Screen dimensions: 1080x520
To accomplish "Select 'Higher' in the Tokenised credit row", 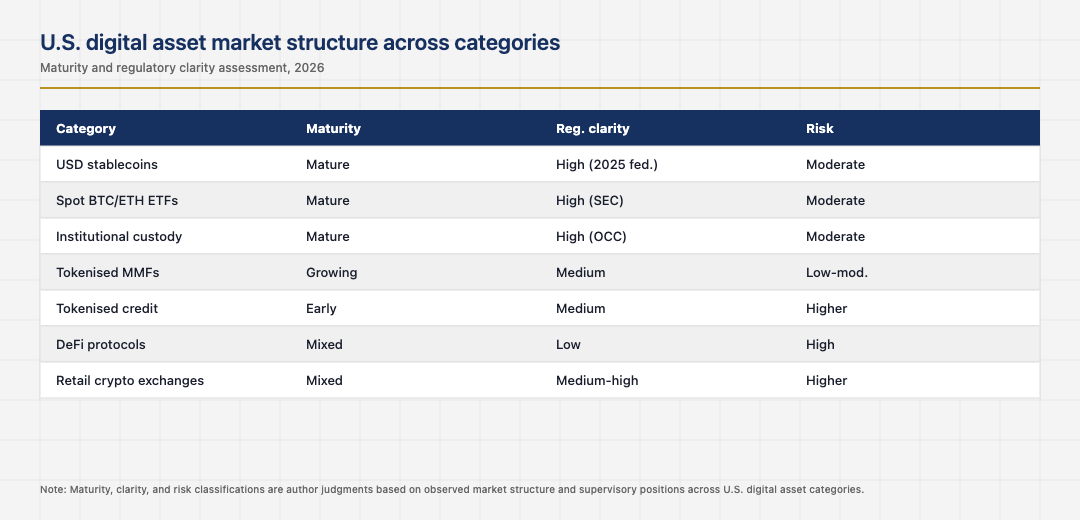I will pyautogui.click(x=827, y=309).
